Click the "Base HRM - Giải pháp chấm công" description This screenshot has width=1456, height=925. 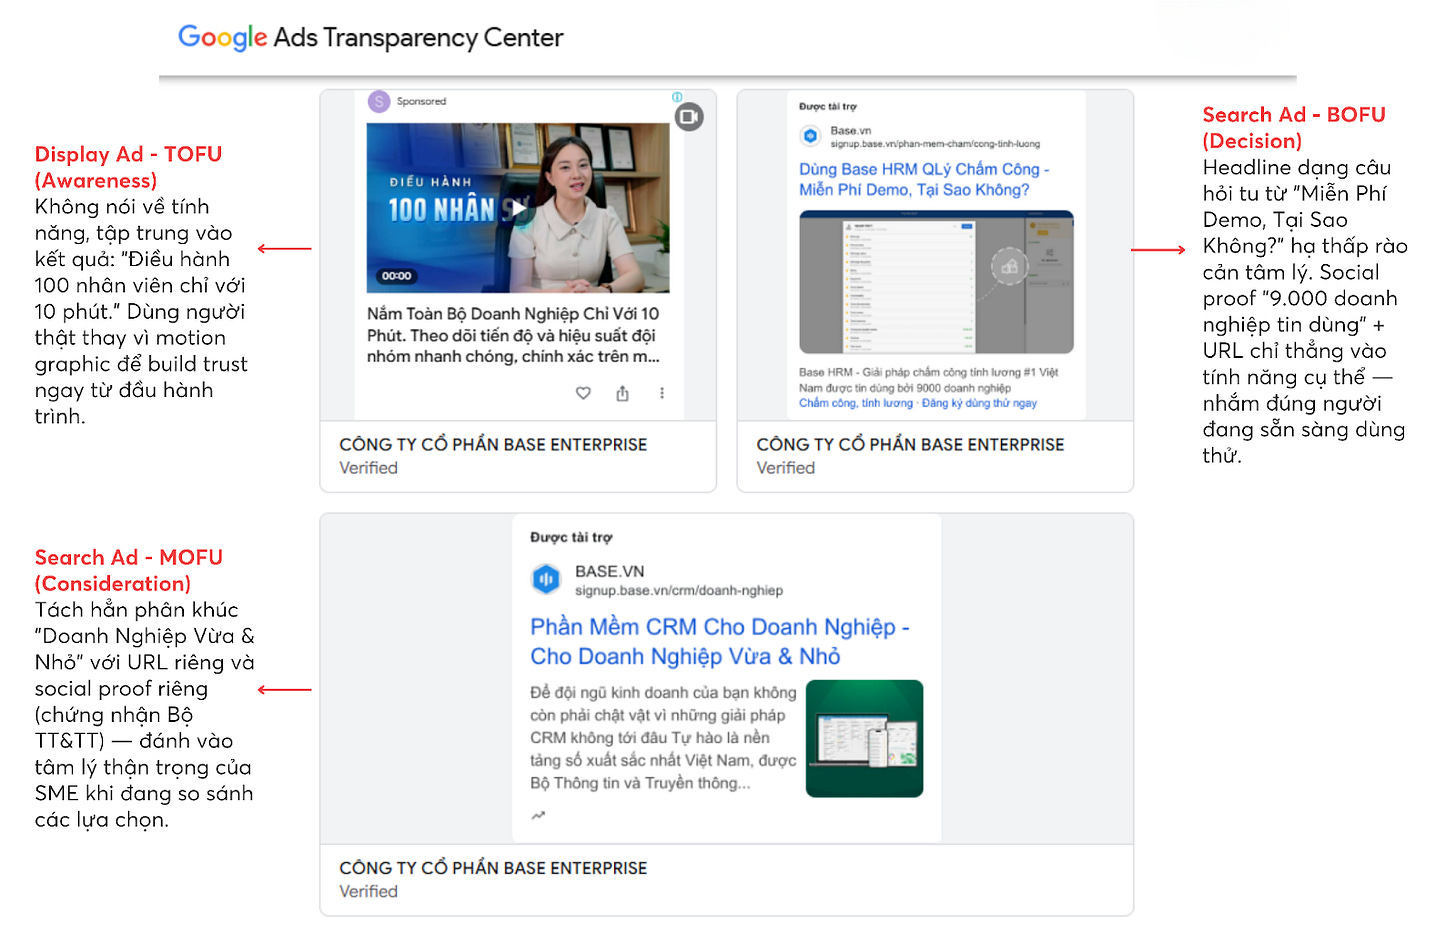click(928, 380)
